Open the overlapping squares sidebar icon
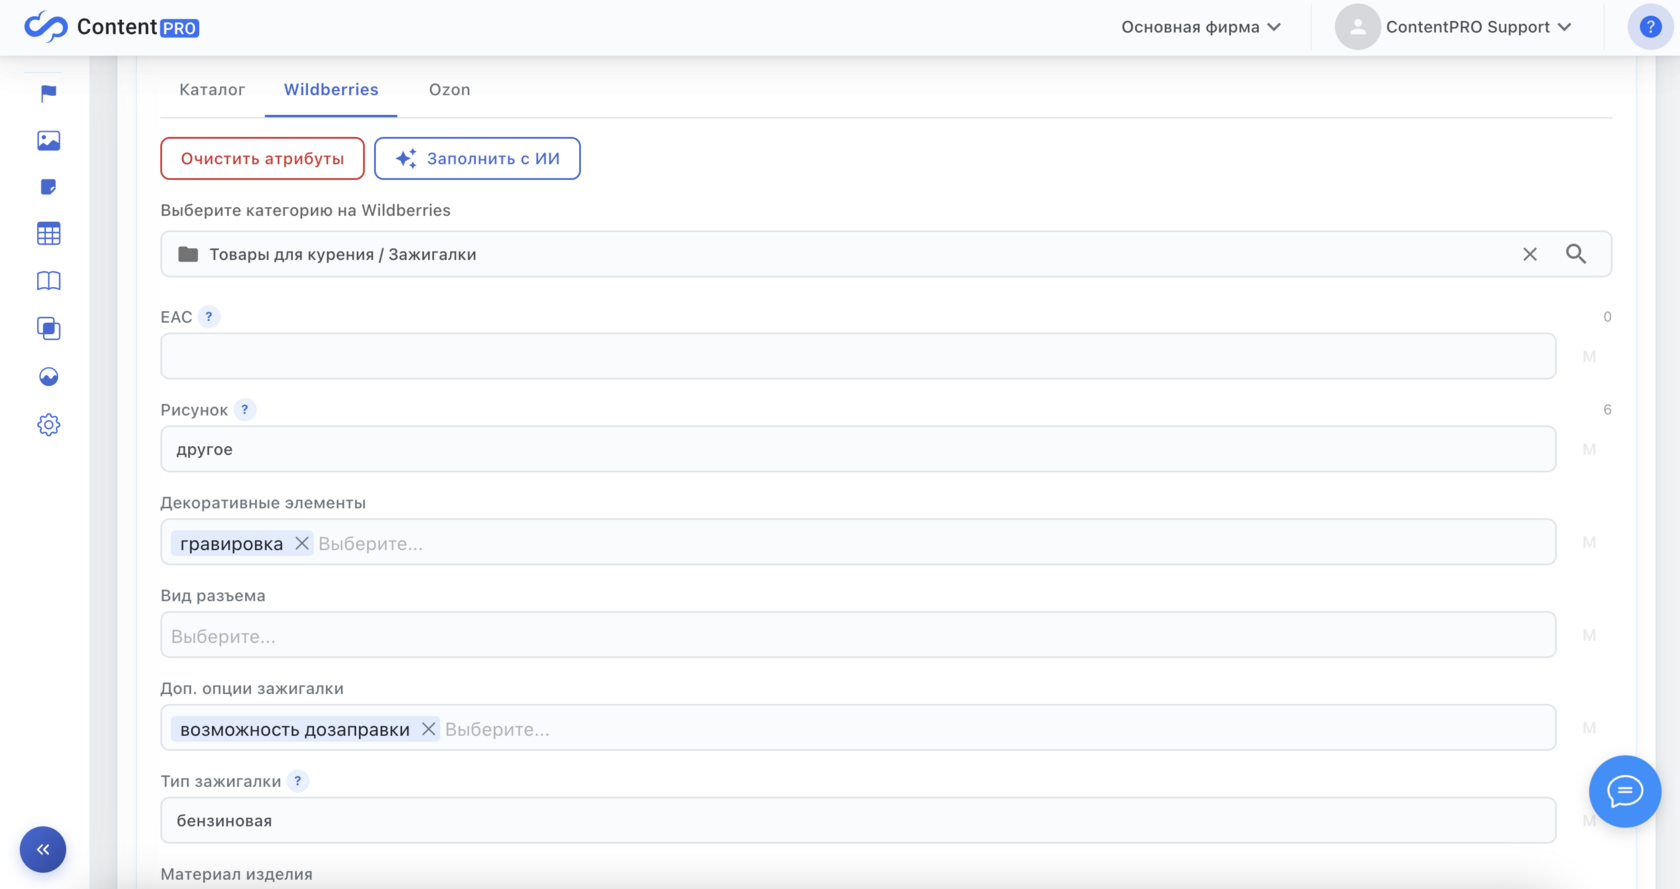The image size is (1680, 889). (x=48, y=328)
